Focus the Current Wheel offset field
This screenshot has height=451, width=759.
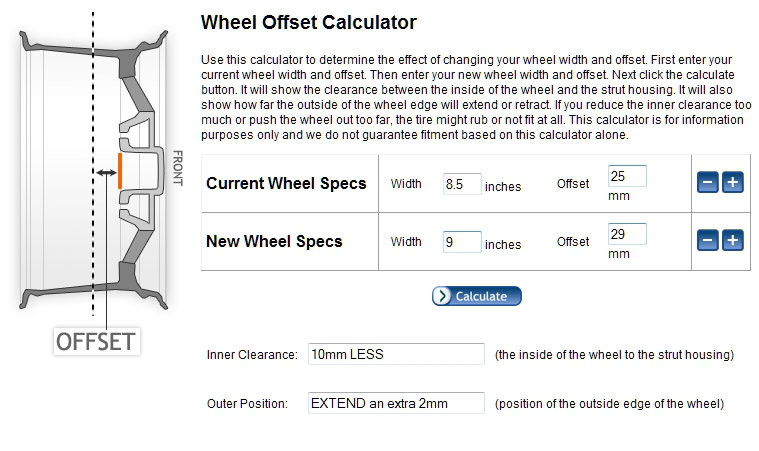pyautogui.click(x=627, y=176)
